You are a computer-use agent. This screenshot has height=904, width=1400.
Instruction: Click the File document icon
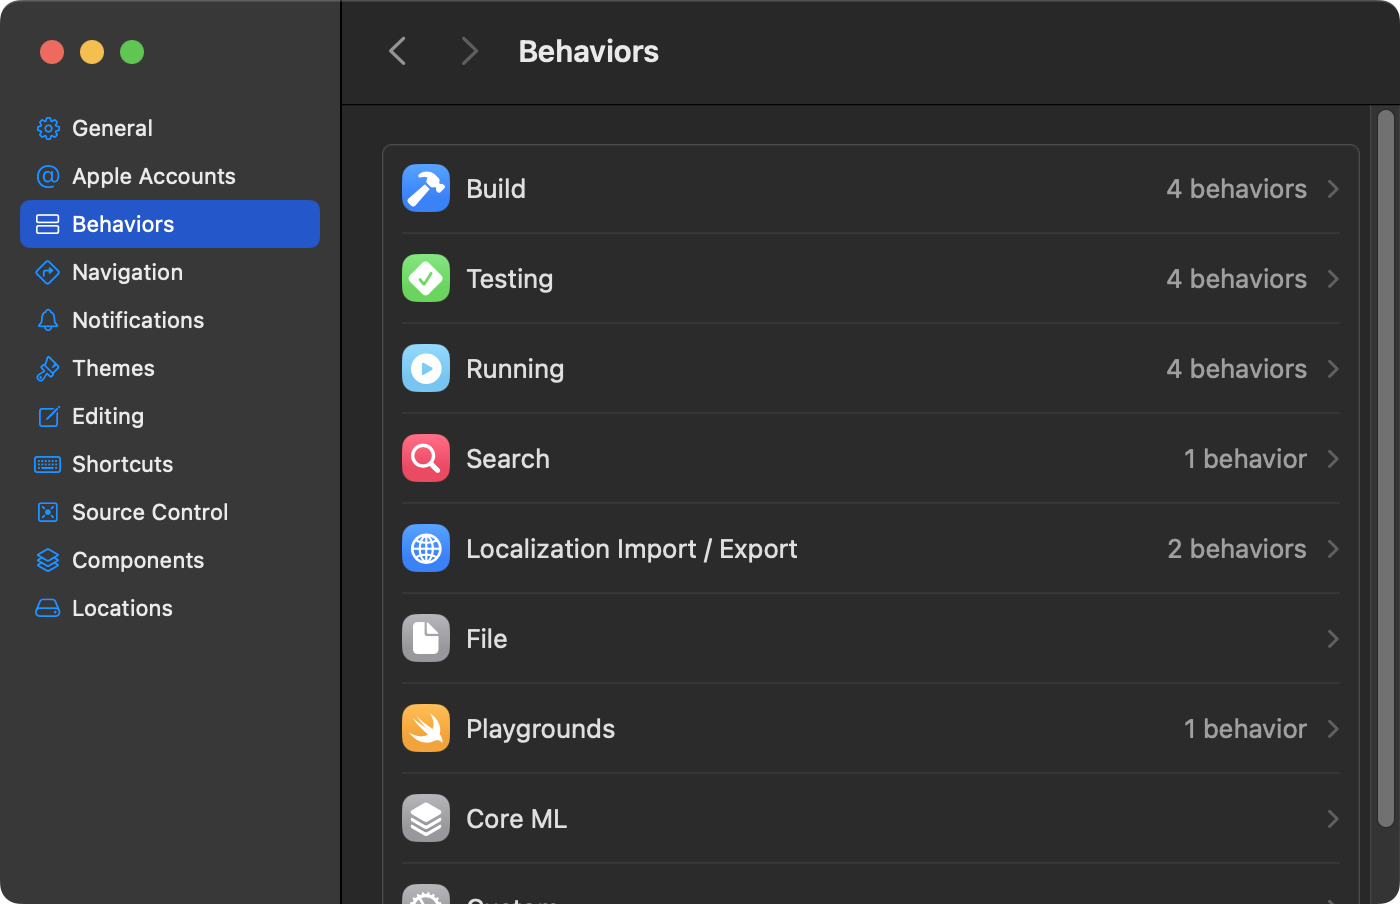(426, 639)
